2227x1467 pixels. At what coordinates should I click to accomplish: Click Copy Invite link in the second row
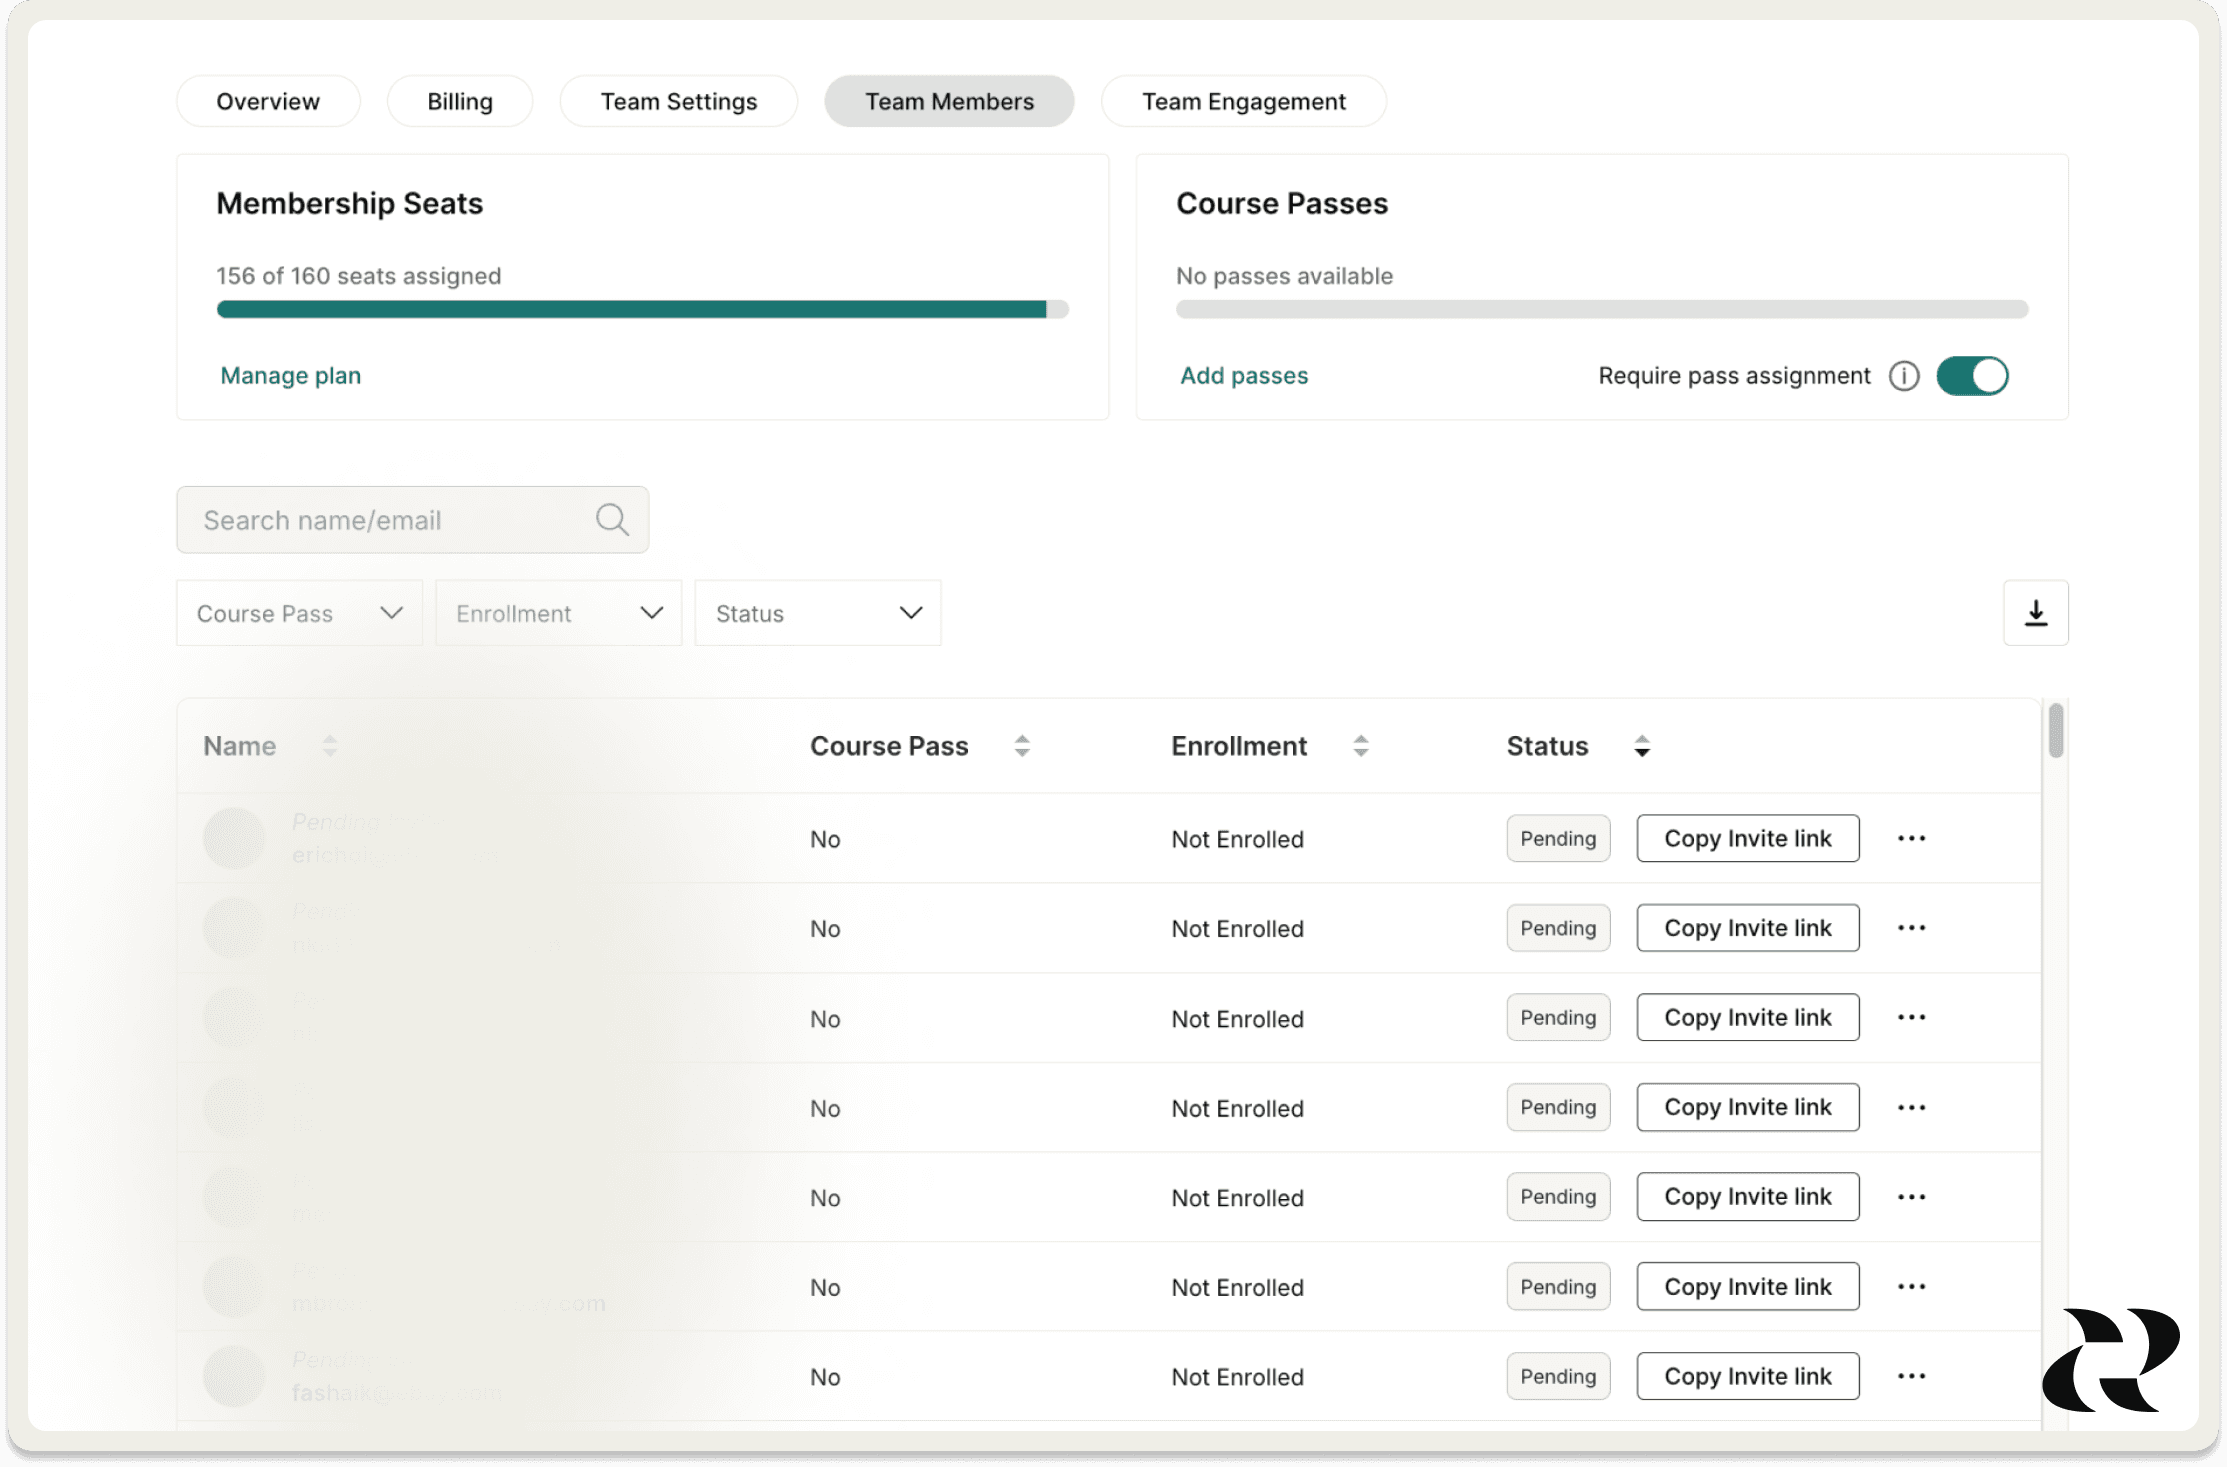click(x=1747, y=928)
